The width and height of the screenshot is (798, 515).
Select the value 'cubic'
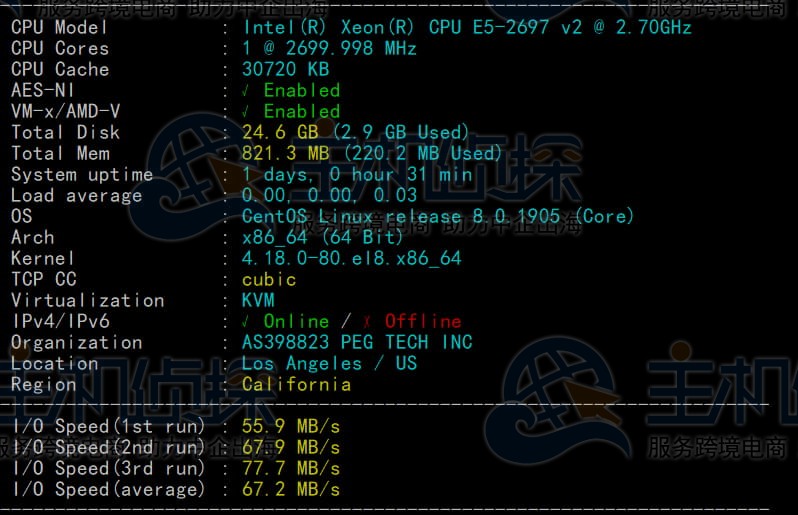point(269,279)
